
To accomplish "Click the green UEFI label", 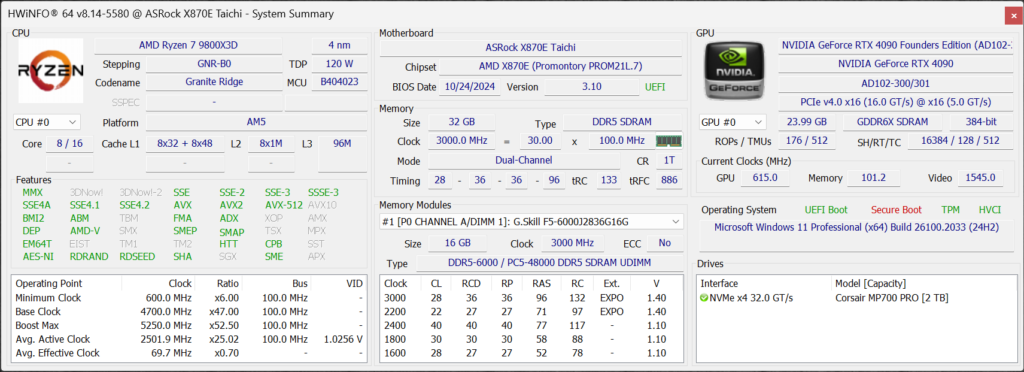I will pos(655,87).
